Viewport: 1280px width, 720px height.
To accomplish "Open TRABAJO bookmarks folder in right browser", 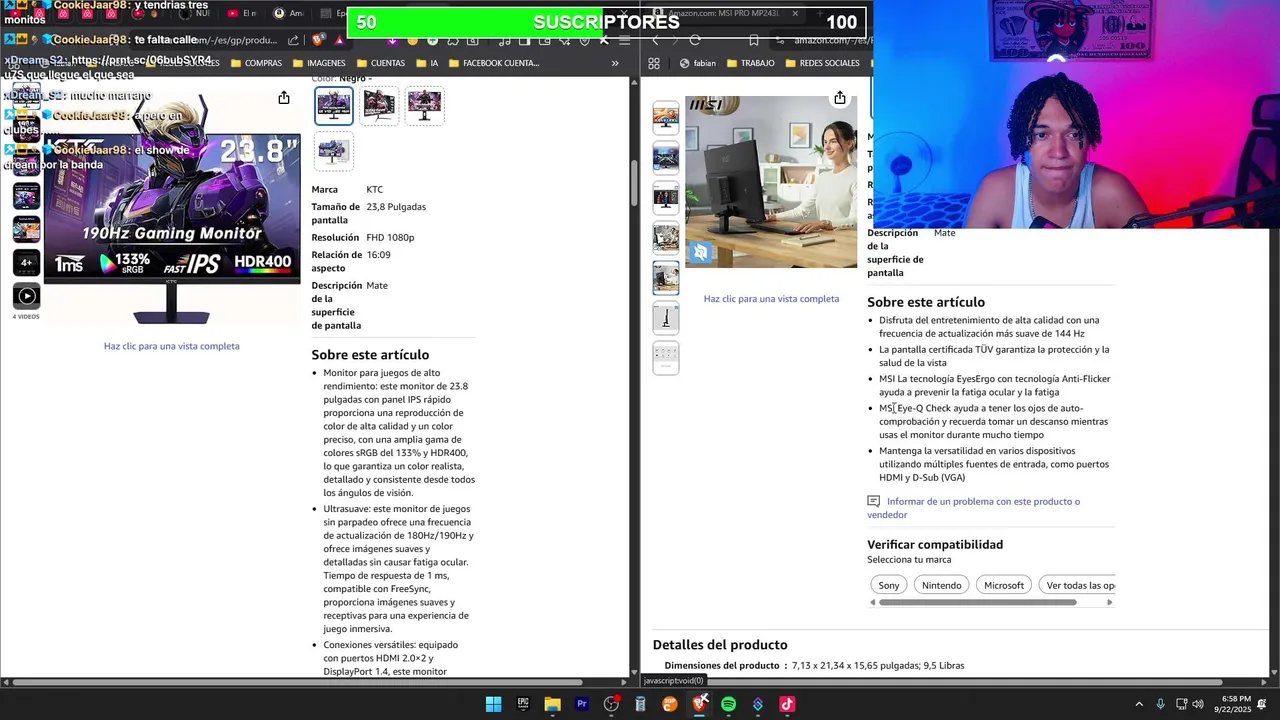I will pos(750,63).
